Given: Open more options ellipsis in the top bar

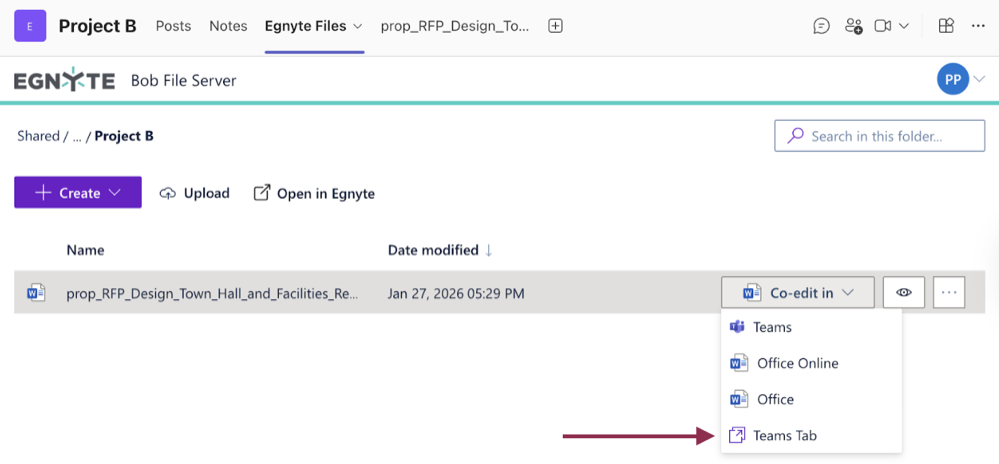Looking at the screenshot, I should [978, 26].
